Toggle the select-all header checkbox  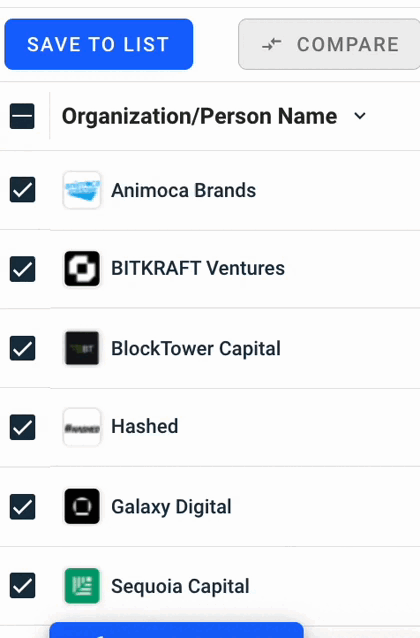(22, 116)
